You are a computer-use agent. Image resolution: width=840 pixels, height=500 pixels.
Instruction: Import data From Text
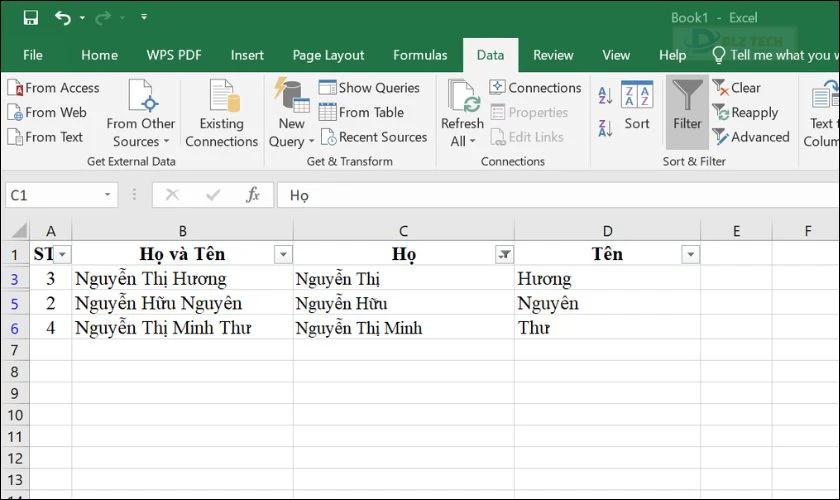[x=46, y=137]
